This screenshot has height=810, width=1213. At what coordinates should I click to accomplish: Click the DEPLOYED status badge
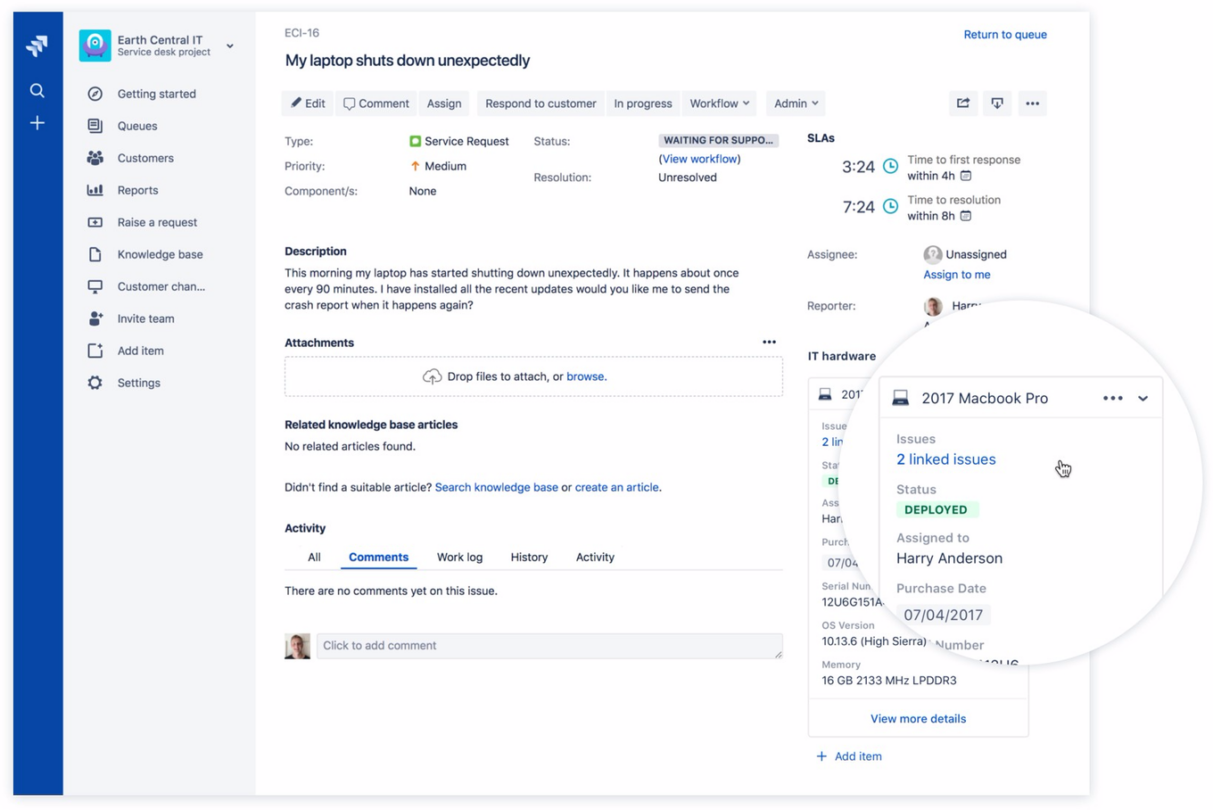pyautogui.click(x=936, y=510)
